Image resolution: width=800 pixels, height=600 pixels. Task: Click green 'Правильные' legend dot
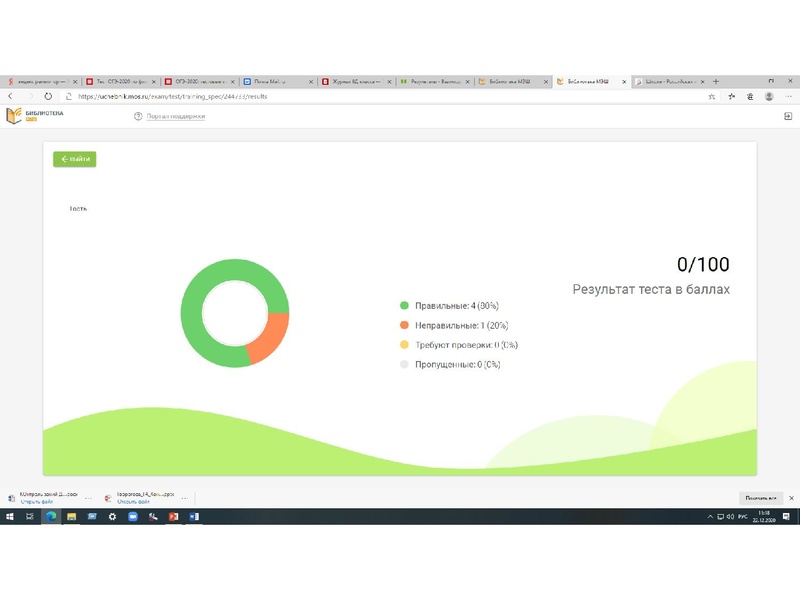coord(404,305)
